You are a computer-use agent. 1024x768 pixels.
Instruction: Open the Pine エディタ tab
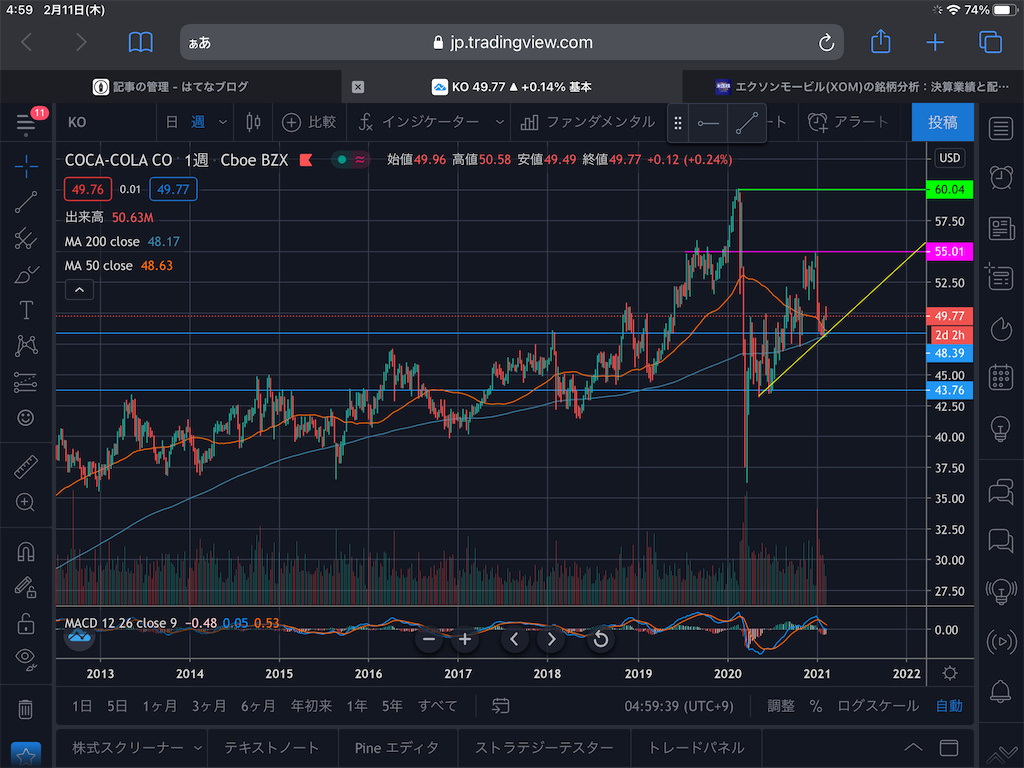click(x=396, y=748)
